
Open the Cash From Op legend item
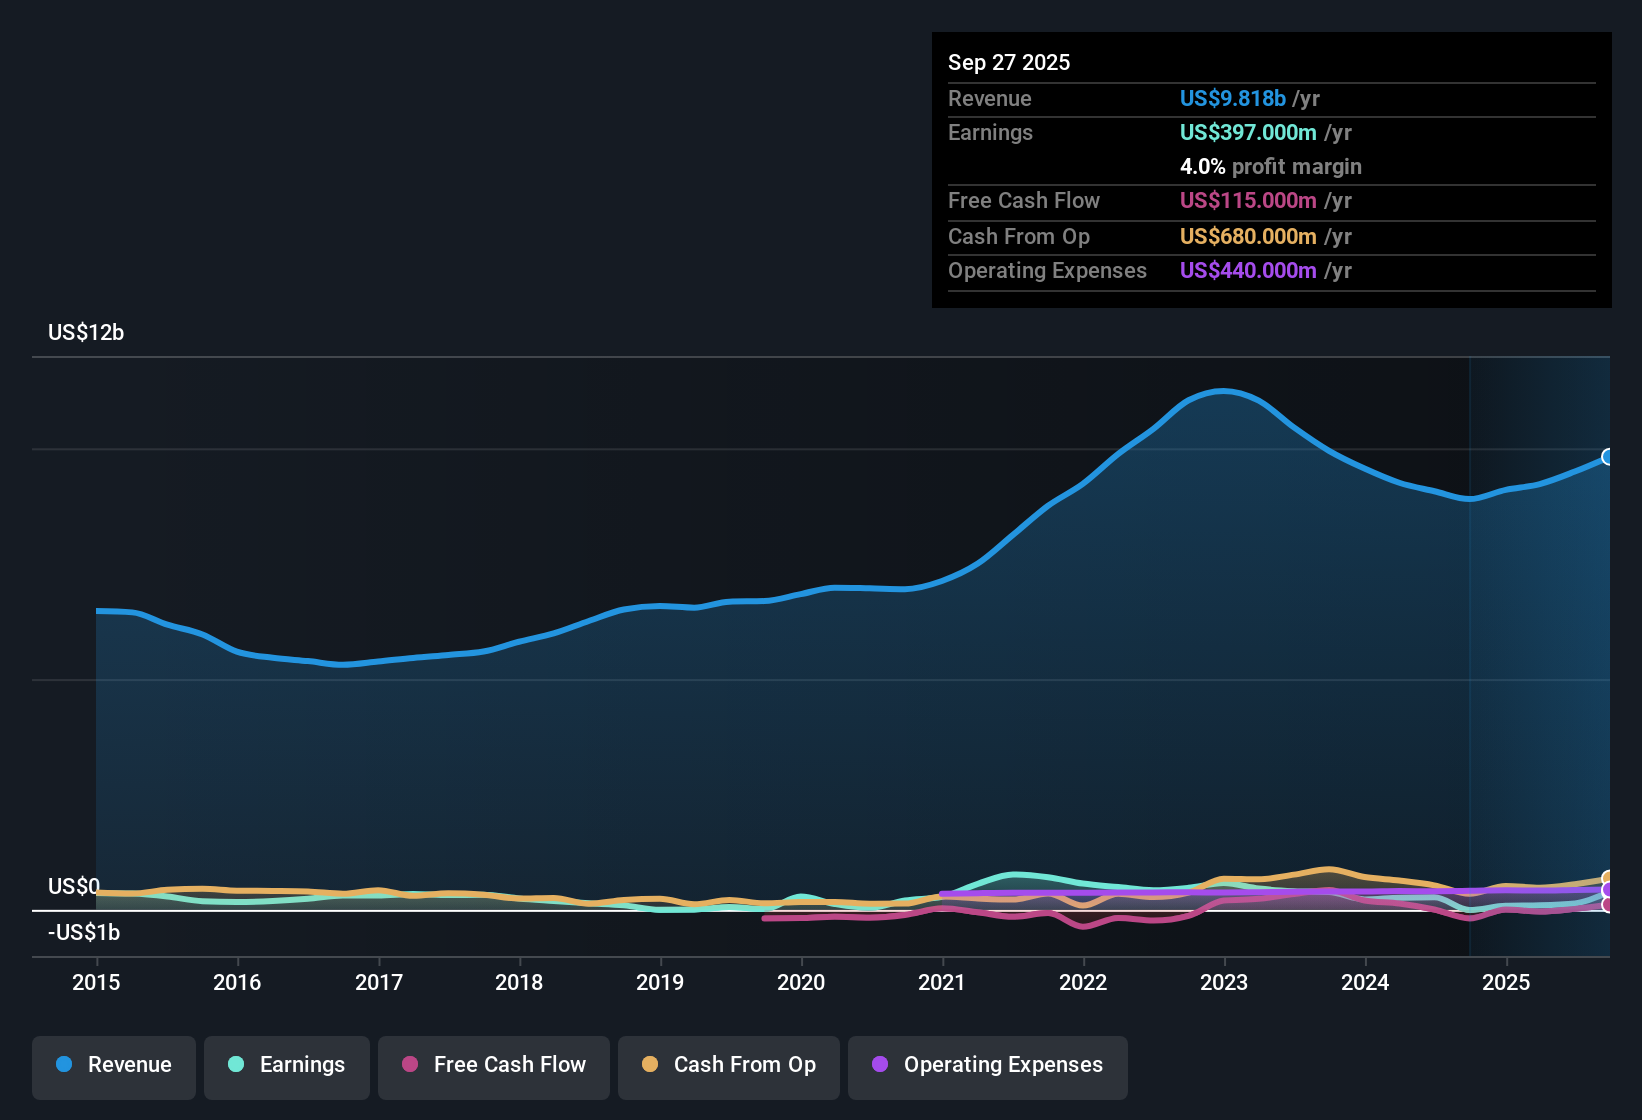point(728,1065)
